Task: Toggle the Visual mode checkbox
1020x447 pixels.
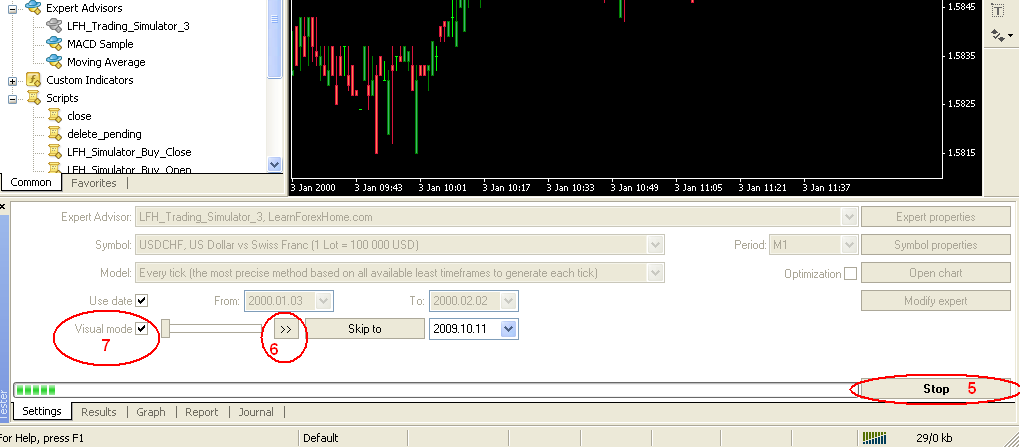Action: point(142,329)
